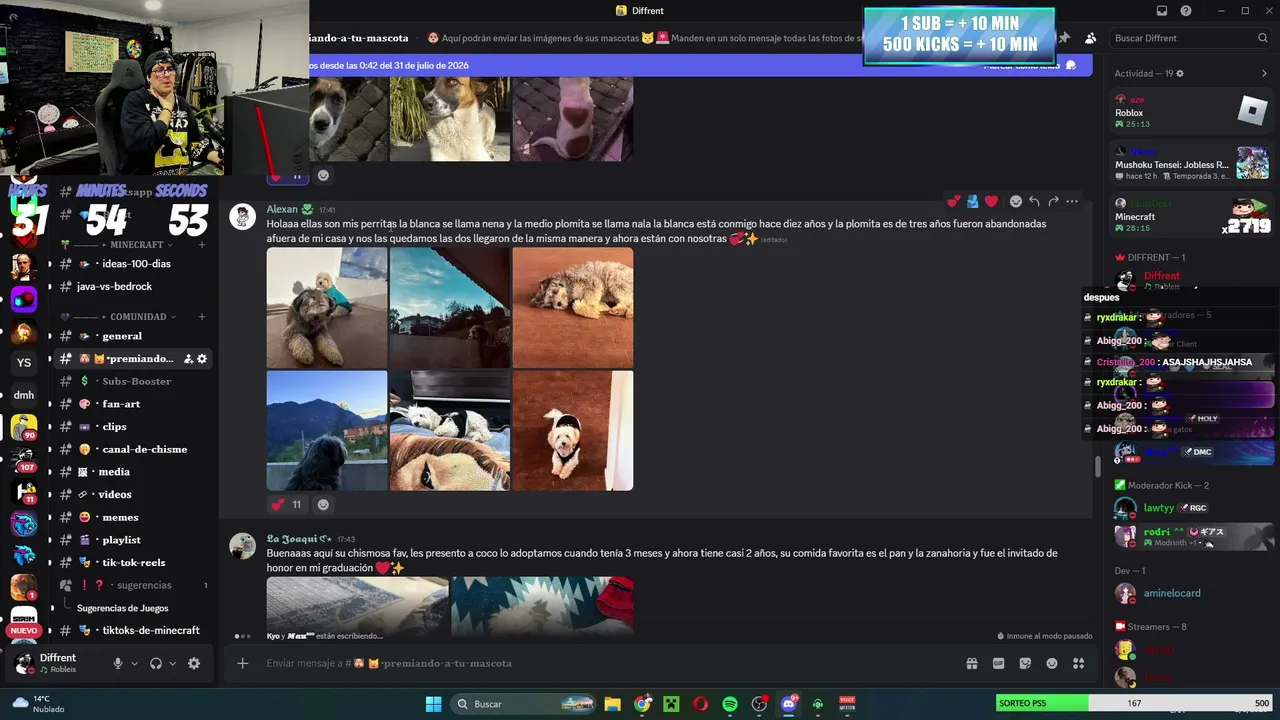Deafen with the headphones button

coord(156,663)
